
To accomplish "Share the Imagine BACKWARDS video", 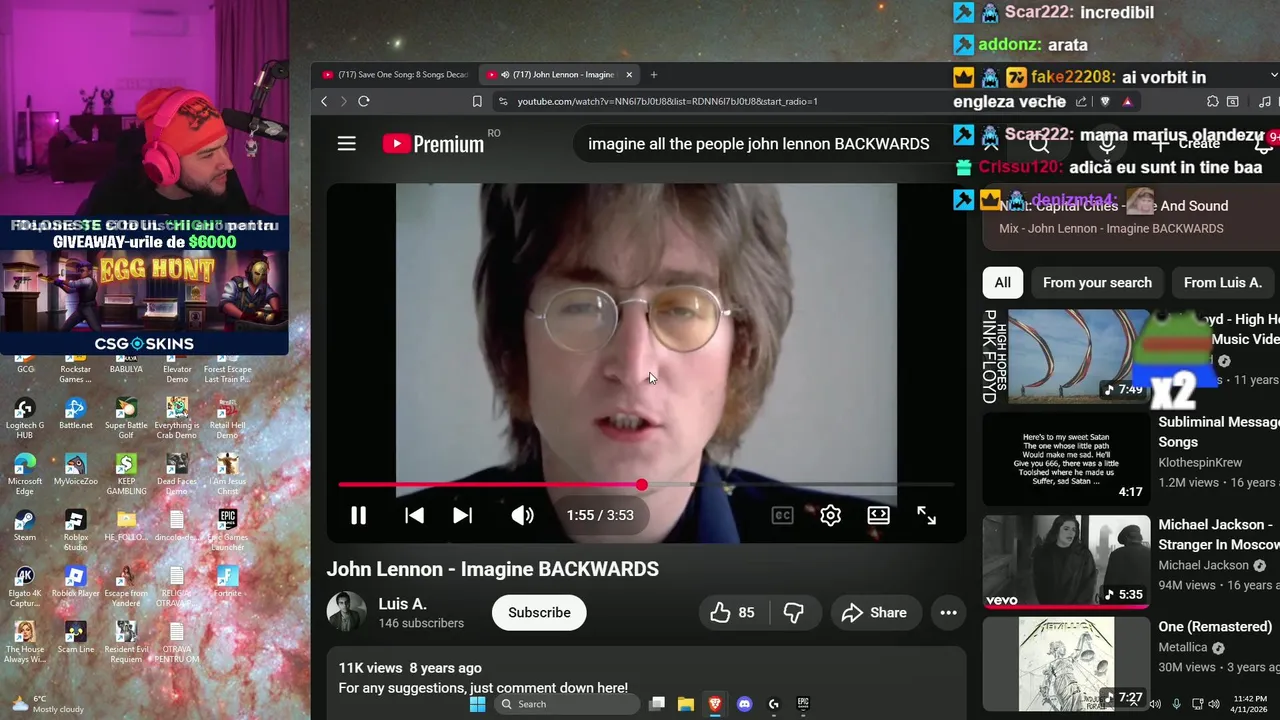I will (x=874, y=613).
